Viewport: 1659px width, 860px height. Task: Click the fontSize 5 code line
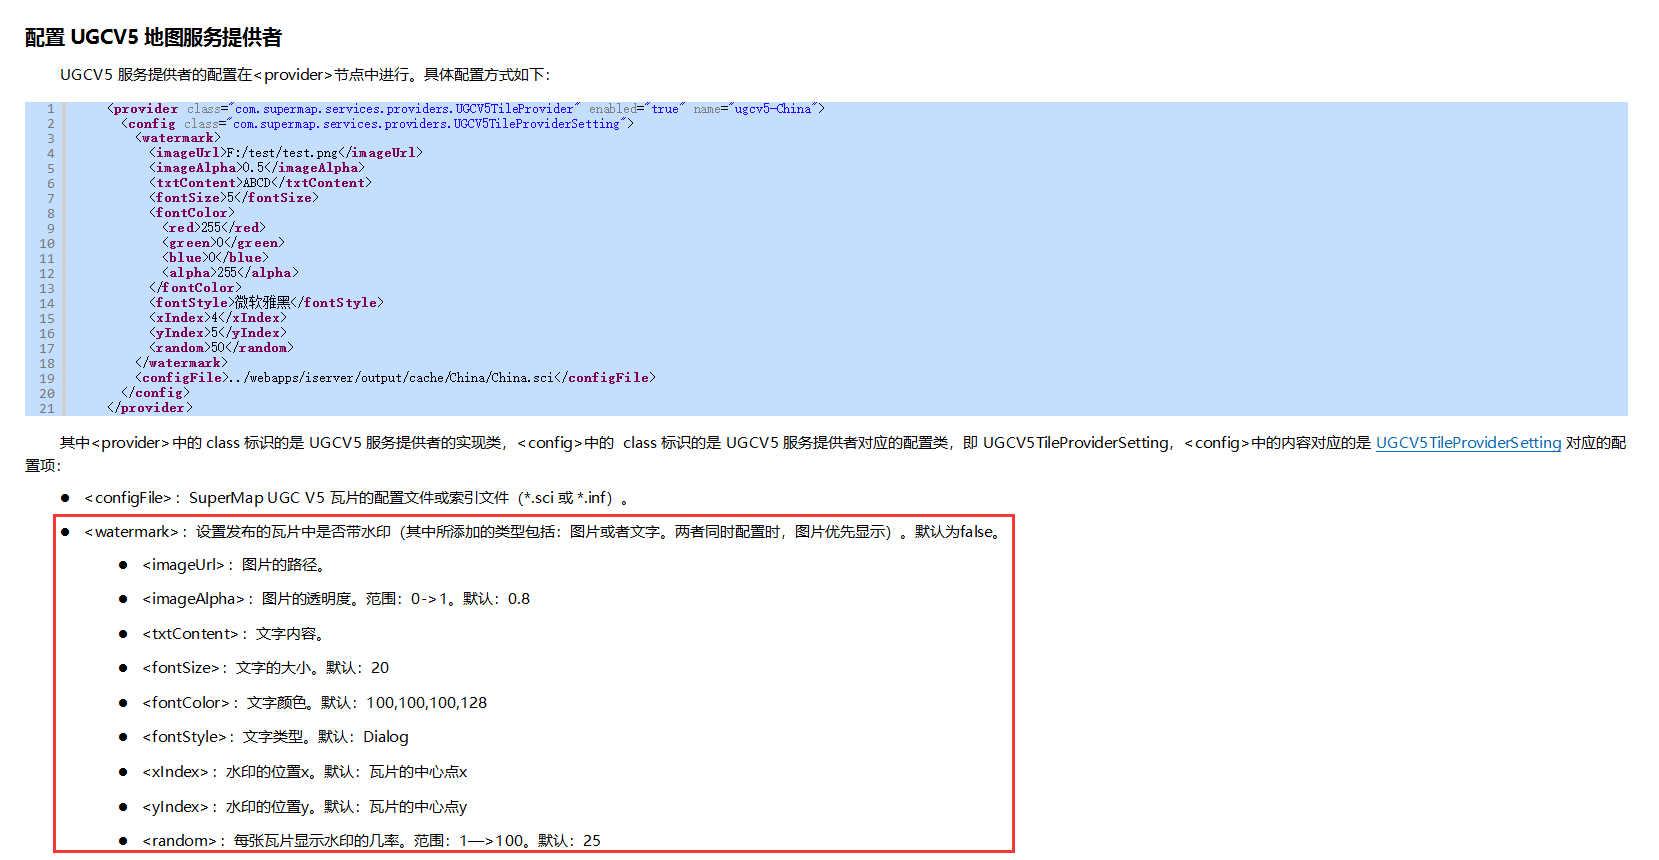[x=234, y=198]
